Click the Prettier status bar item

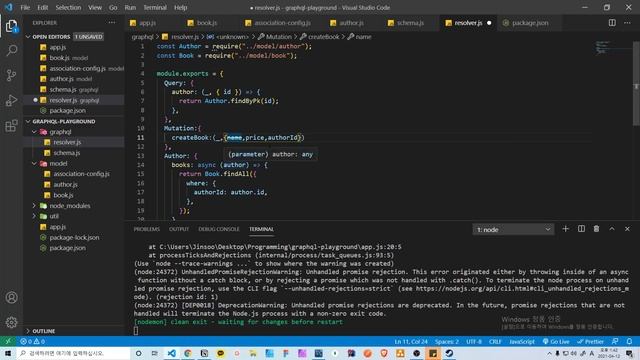(x=590, y=342)
